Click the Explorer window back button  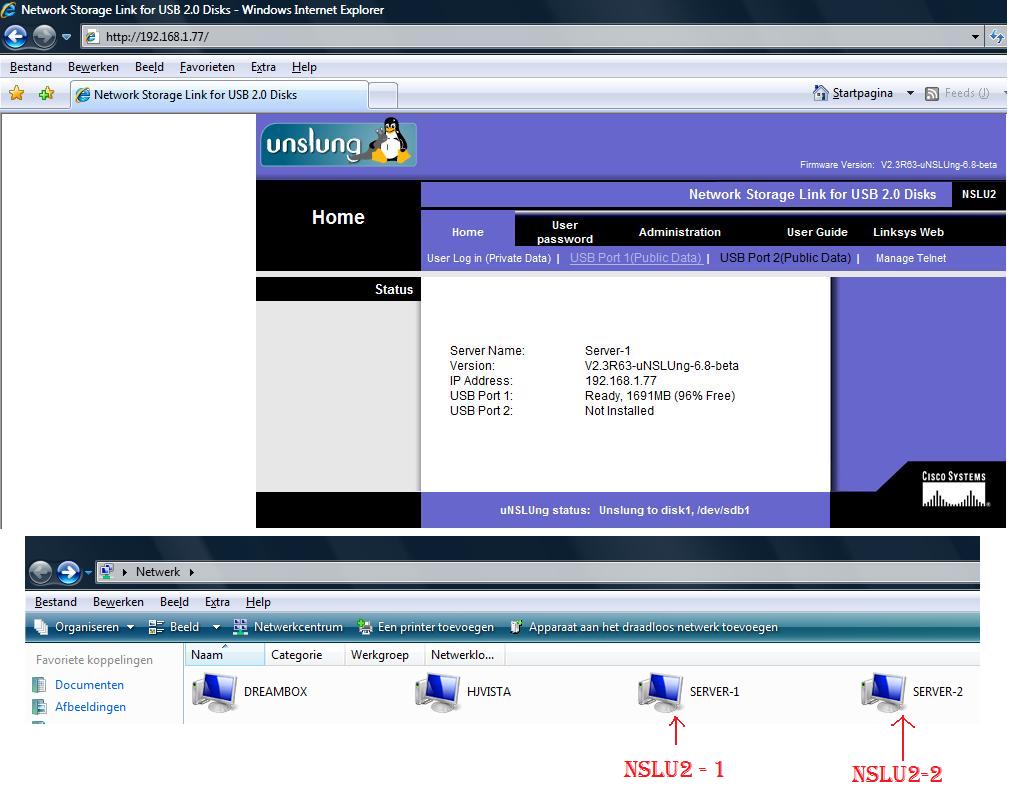[x=41, y=572]
